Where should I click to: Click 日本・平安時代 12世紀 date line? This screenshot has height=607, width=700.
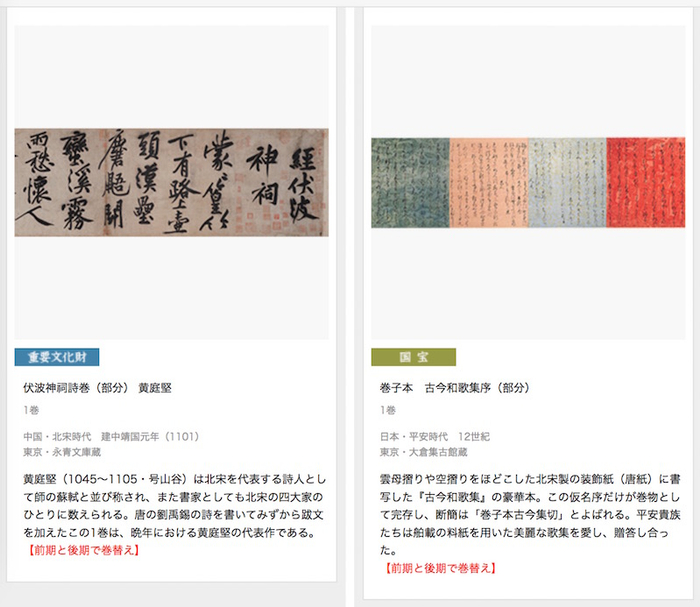click(435, 437)
